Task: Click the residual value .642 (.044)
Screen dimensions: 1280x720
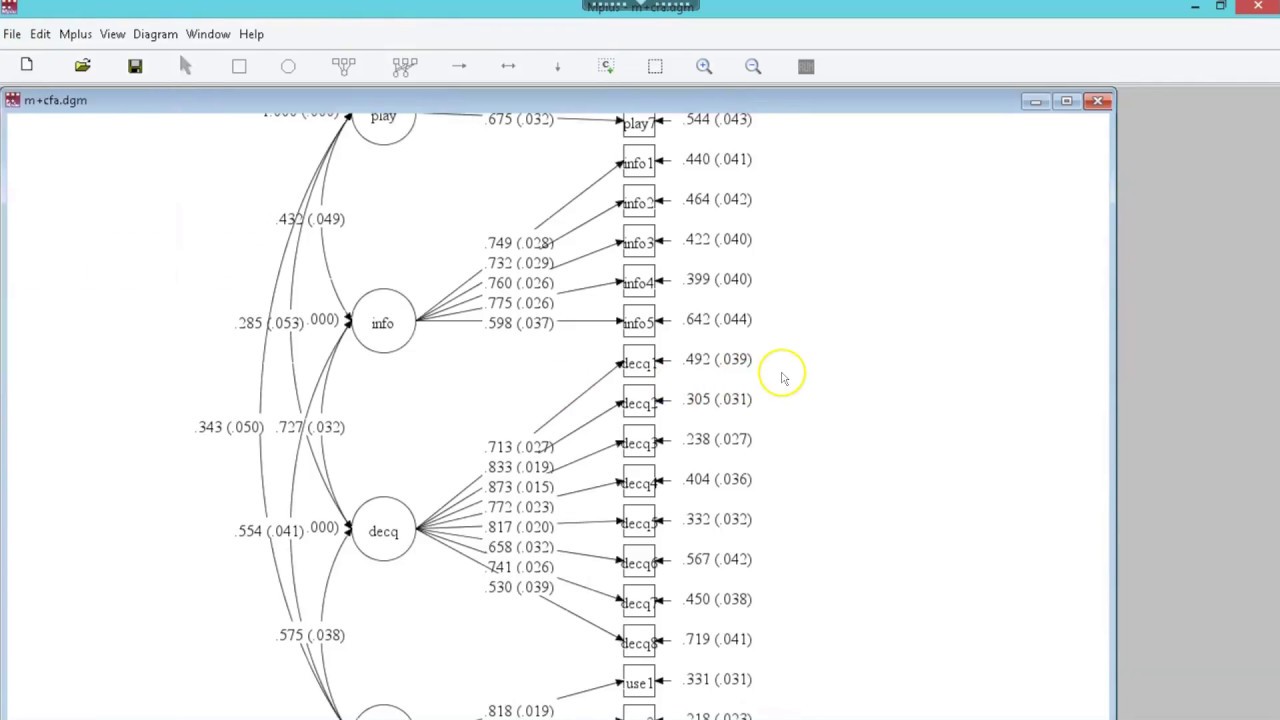Action: pos(718,319)
